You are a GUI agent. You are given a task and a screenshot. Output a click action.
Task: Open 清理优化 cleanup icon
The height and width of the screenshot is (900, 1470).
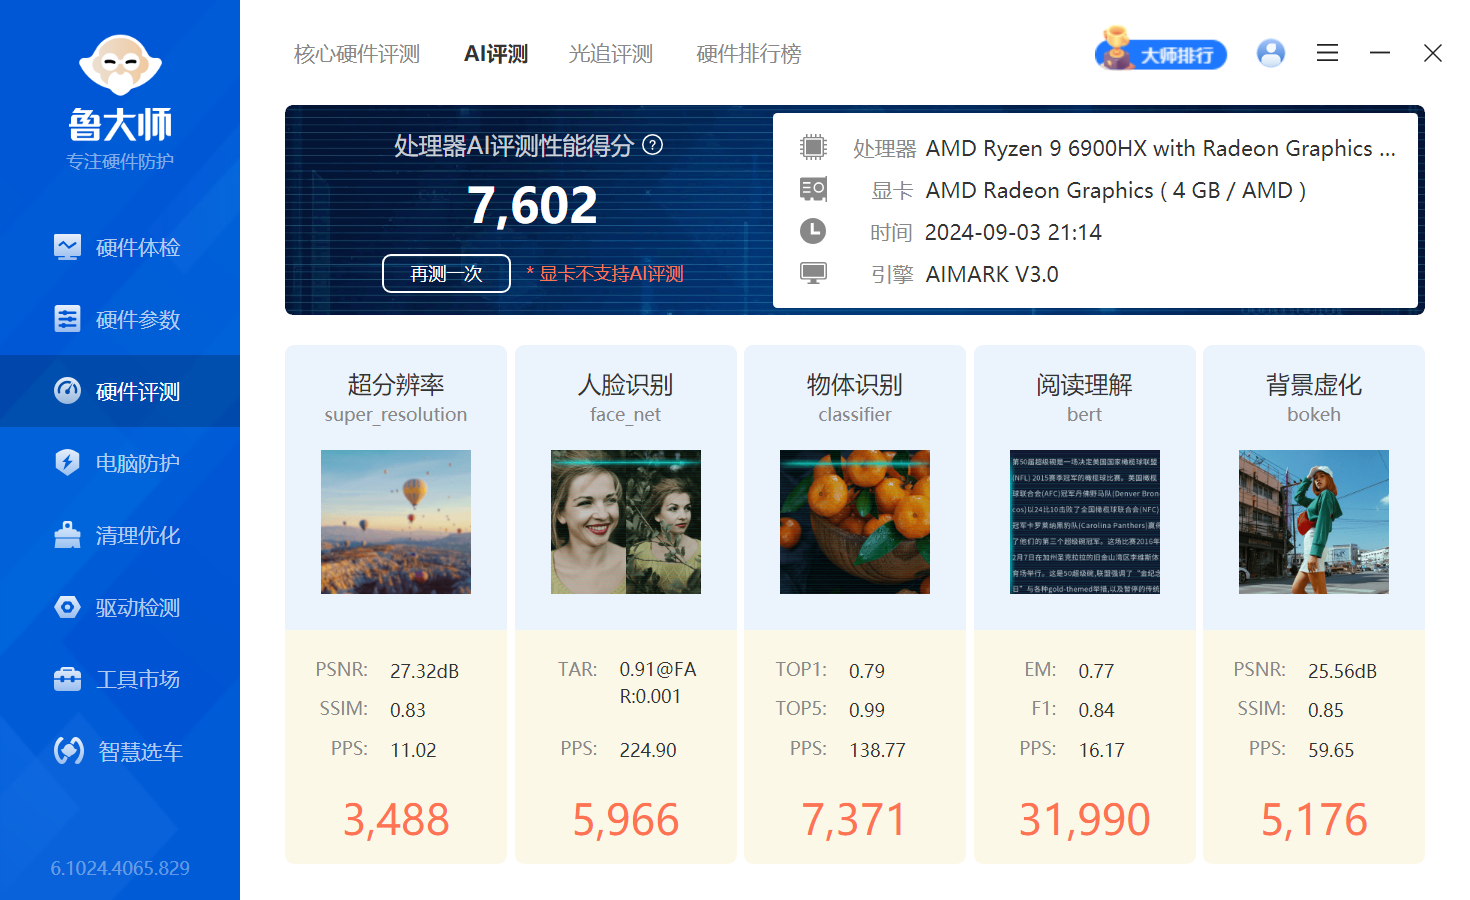click(67, 535)
